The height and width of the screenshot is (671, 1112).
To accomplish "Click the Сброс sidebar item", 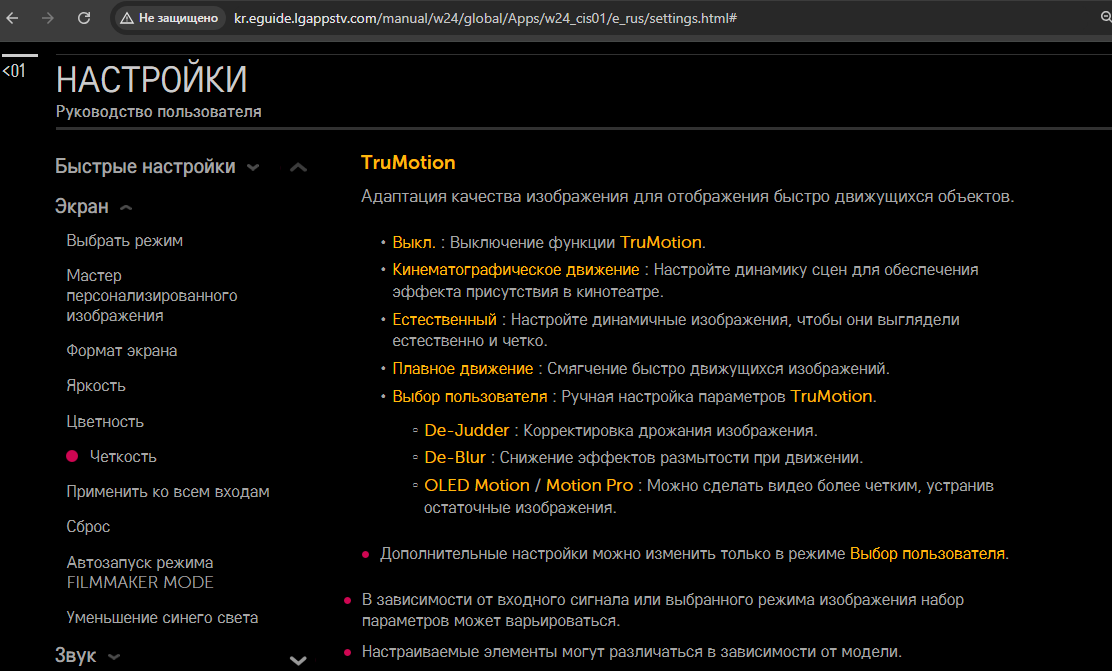I will [x=88, y=527].
